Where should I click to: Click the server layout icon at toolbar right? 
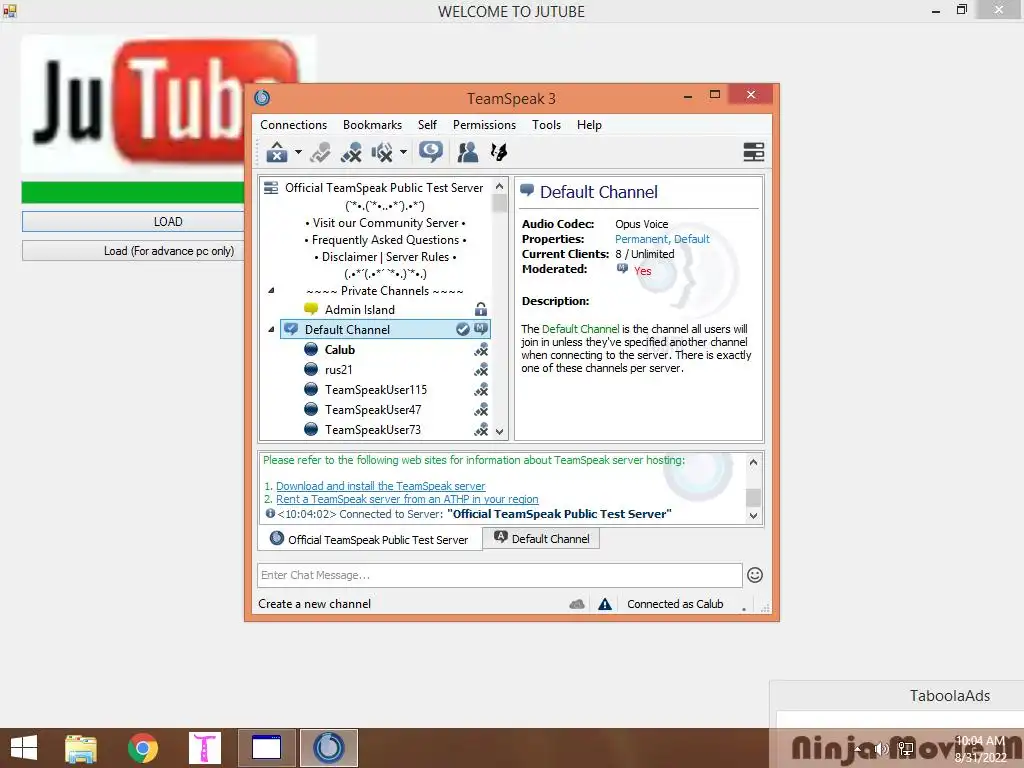click(x=754, y=152)
